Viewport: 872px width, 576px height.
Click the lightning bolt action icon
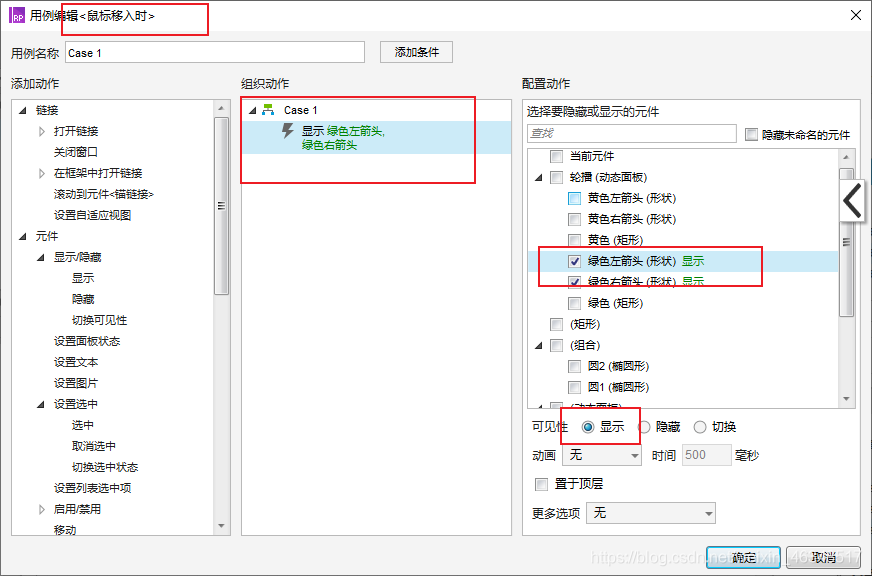pos(288,131)
